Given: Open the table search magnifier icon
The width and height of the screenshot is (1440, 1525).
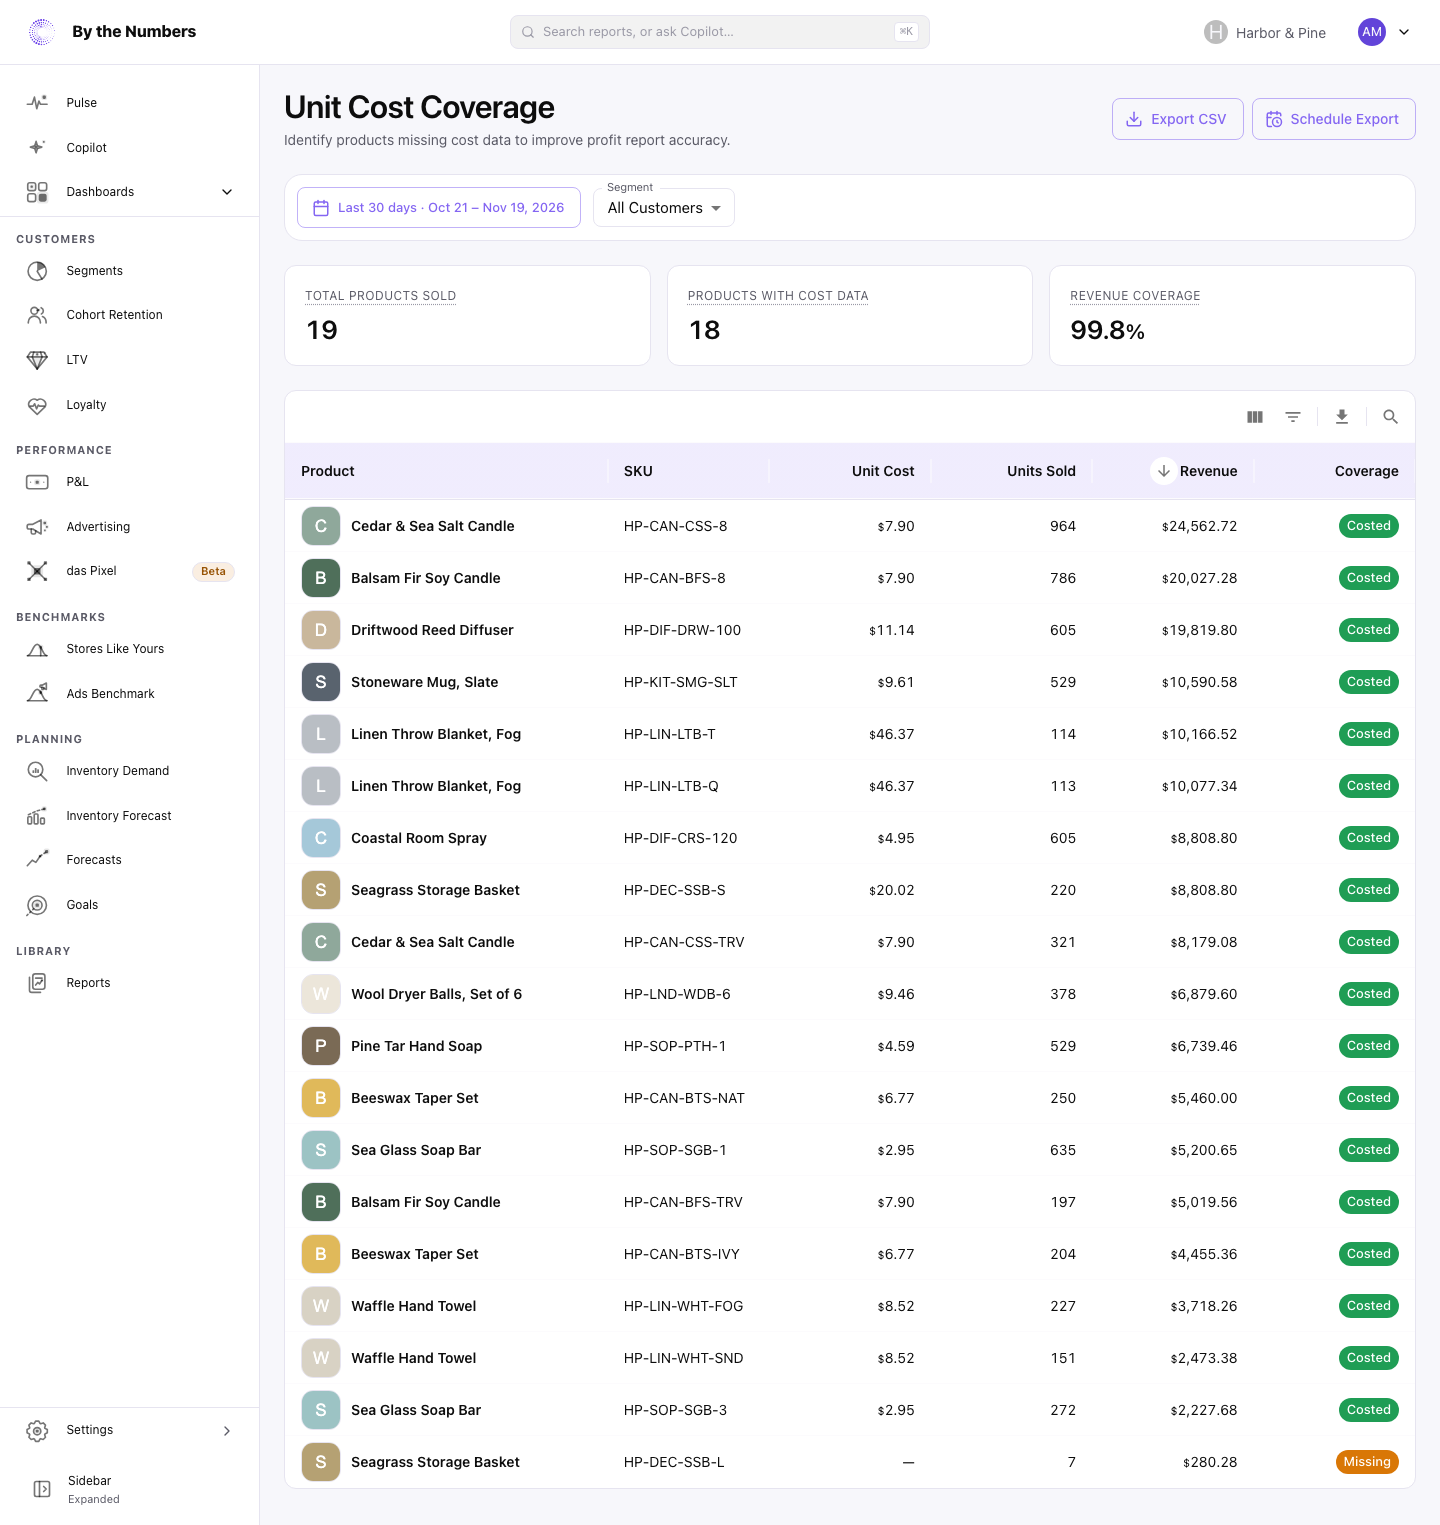Looking at the screenshot, I should pyautogui.click(x=1390, y=417).
